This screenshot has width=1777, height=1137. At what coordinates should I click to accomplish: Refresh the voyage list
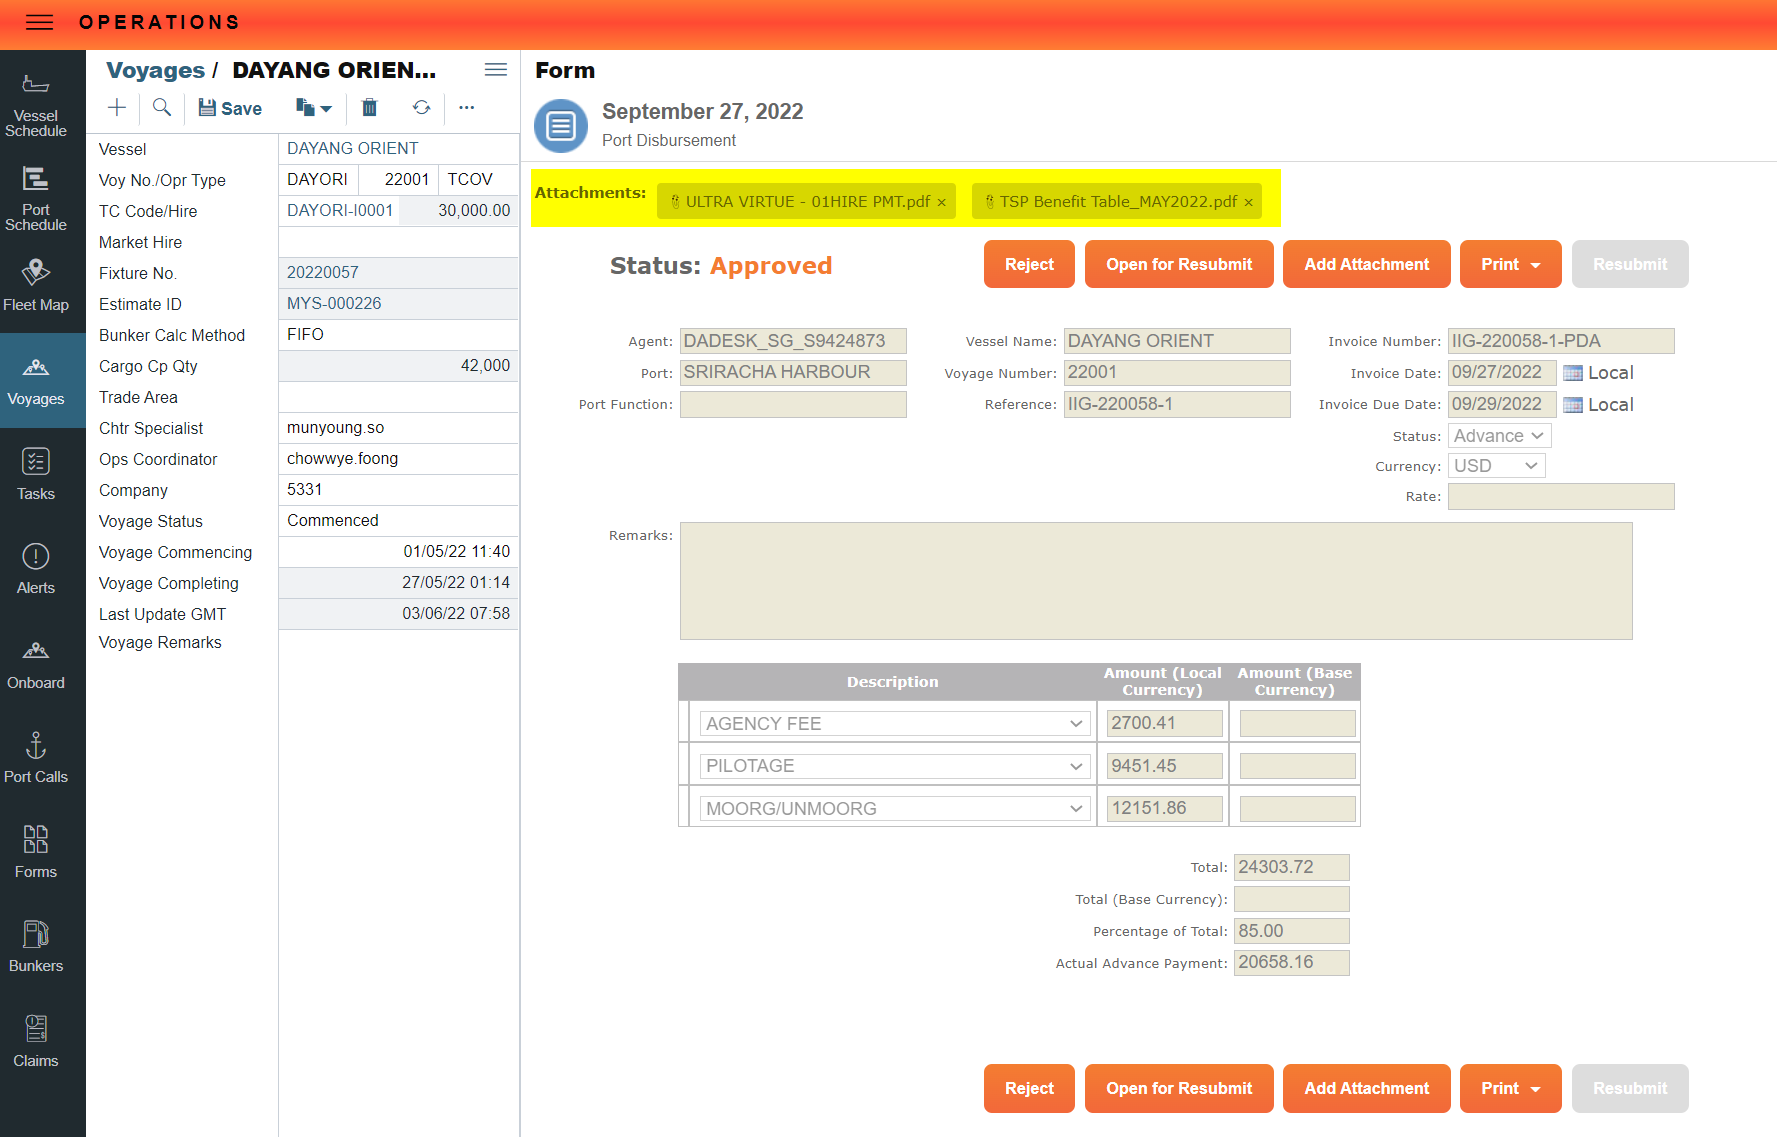tap(421, 108)
